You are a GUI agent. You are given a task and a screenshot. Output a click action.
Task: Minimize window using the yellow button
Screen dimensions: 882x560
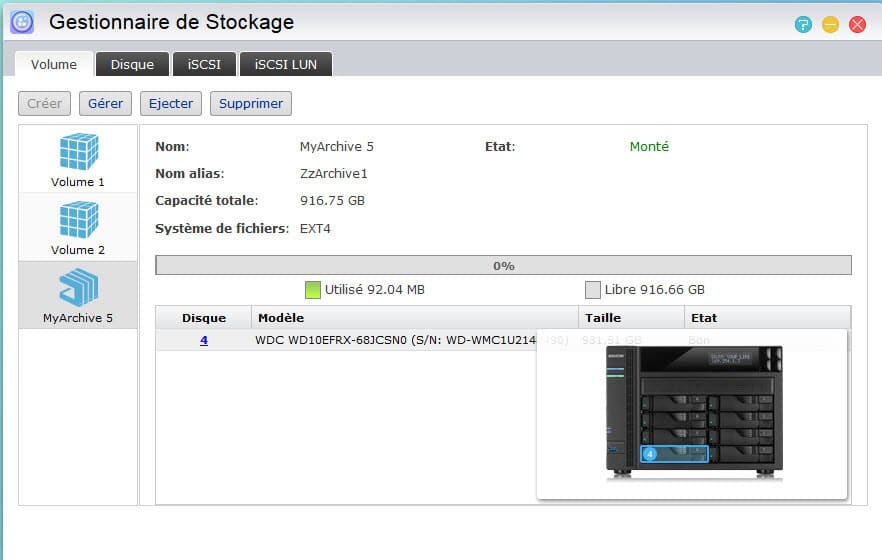tap(830, 24)
